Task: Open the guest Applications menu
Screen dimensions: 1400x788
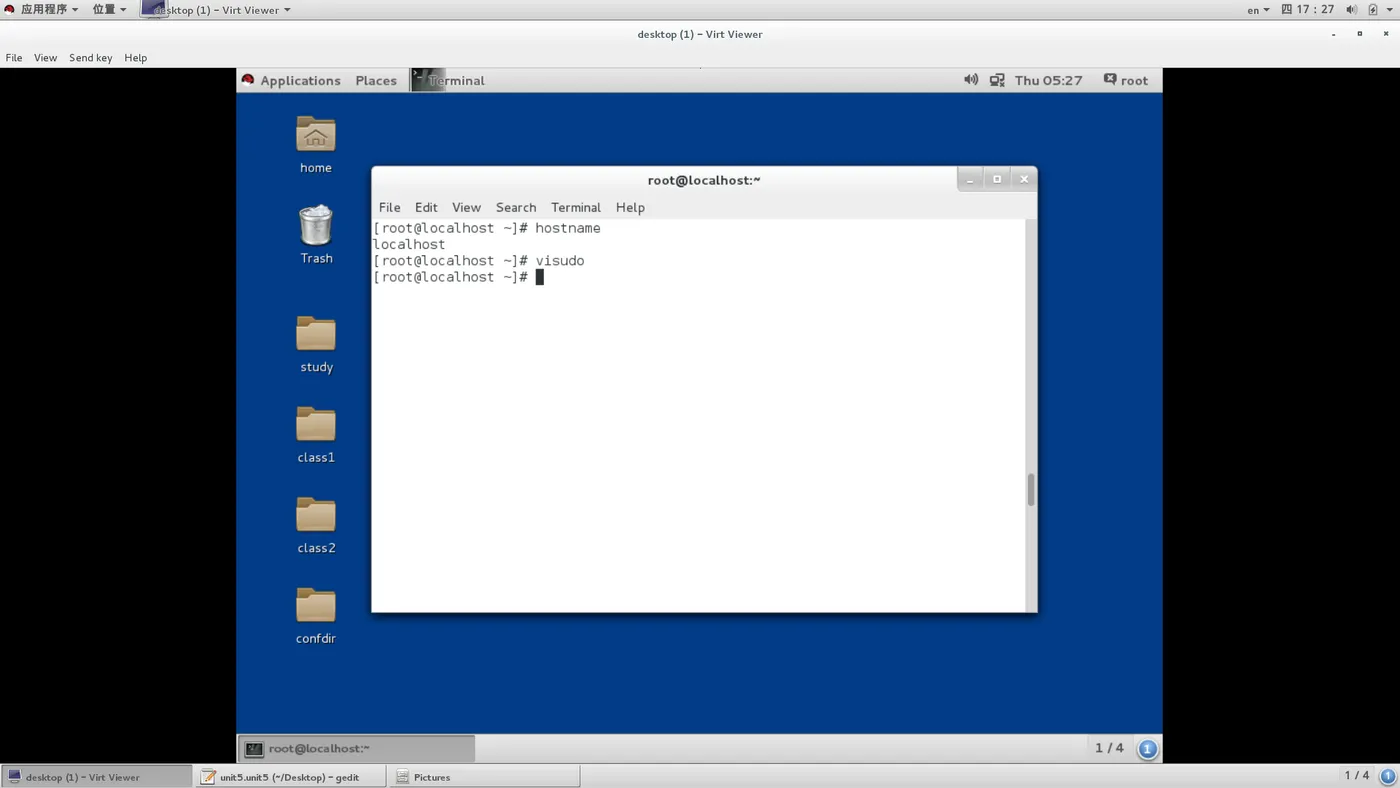Action: [291, 80]
